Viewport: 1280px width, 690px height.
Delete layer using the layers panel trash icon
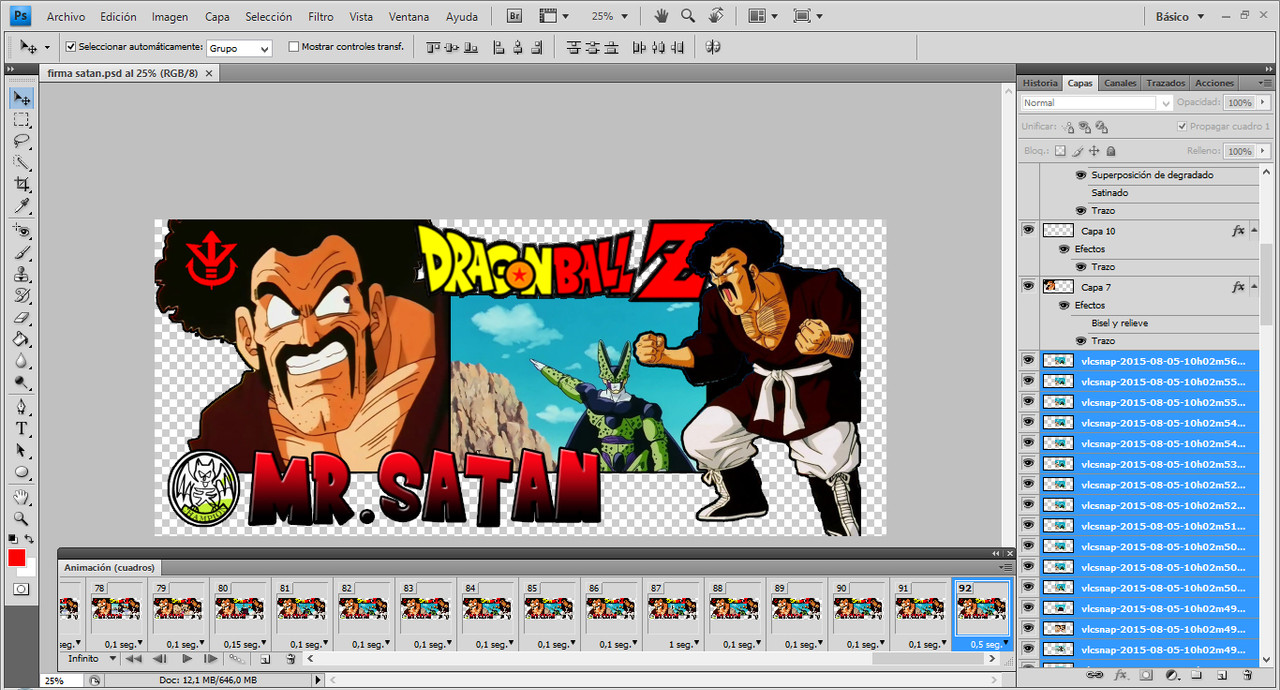[x=1247, y=675]
